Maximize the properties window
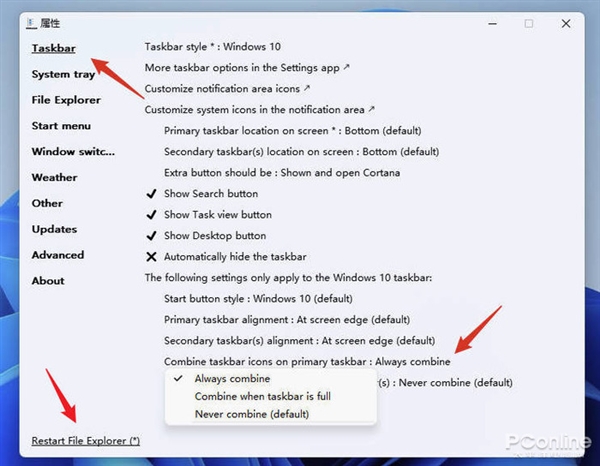The width and height of the screenshot is (600, 466). click(529, 24)
